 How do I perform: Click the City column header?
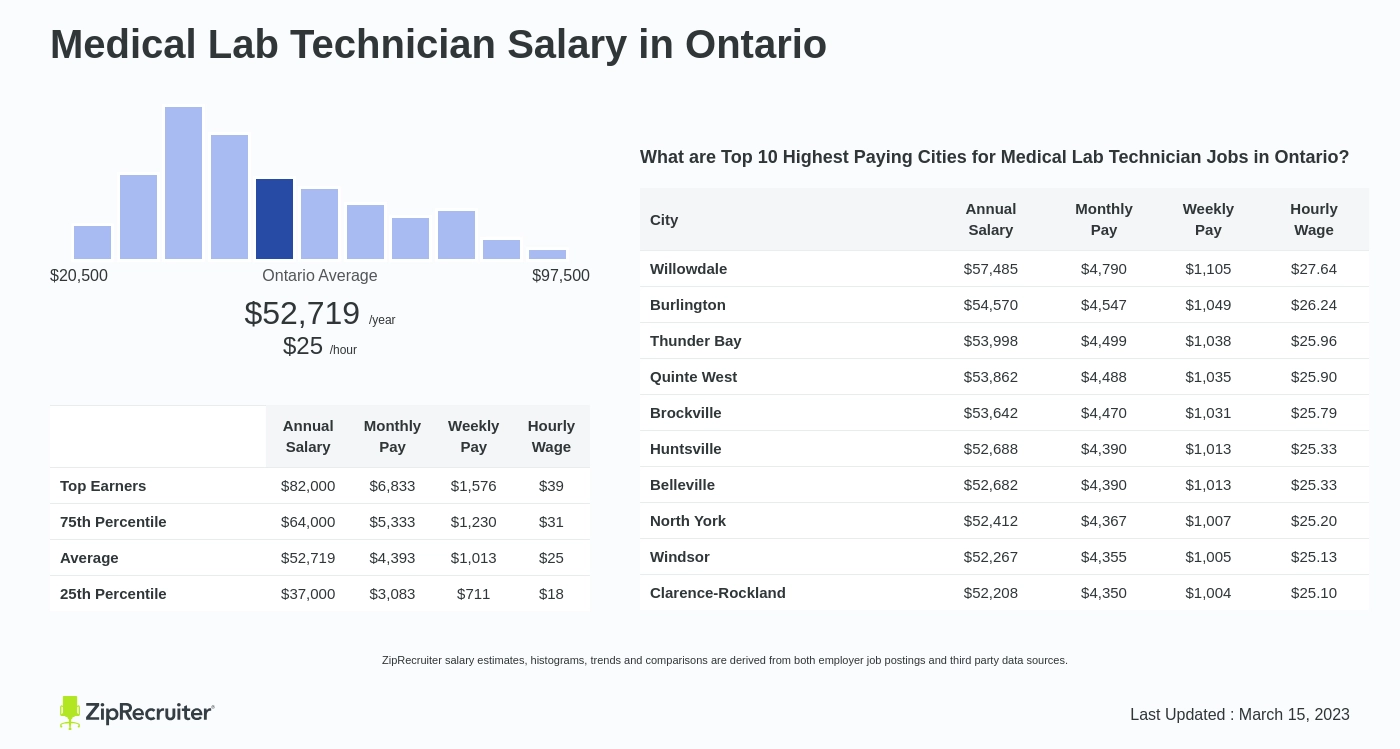[x=664, y=219]
